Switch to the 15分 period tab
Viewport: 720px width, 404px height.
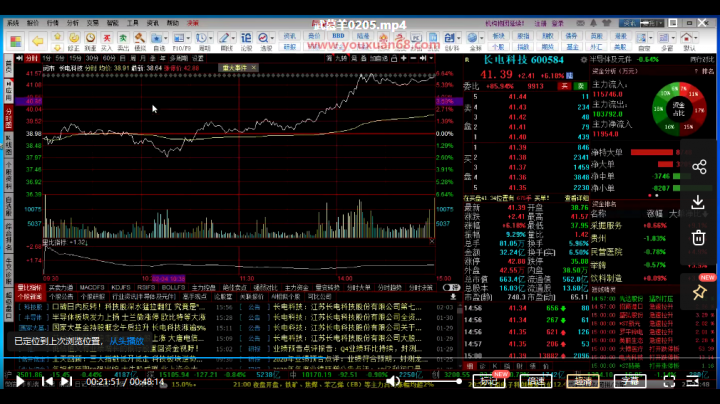(75, 58)
